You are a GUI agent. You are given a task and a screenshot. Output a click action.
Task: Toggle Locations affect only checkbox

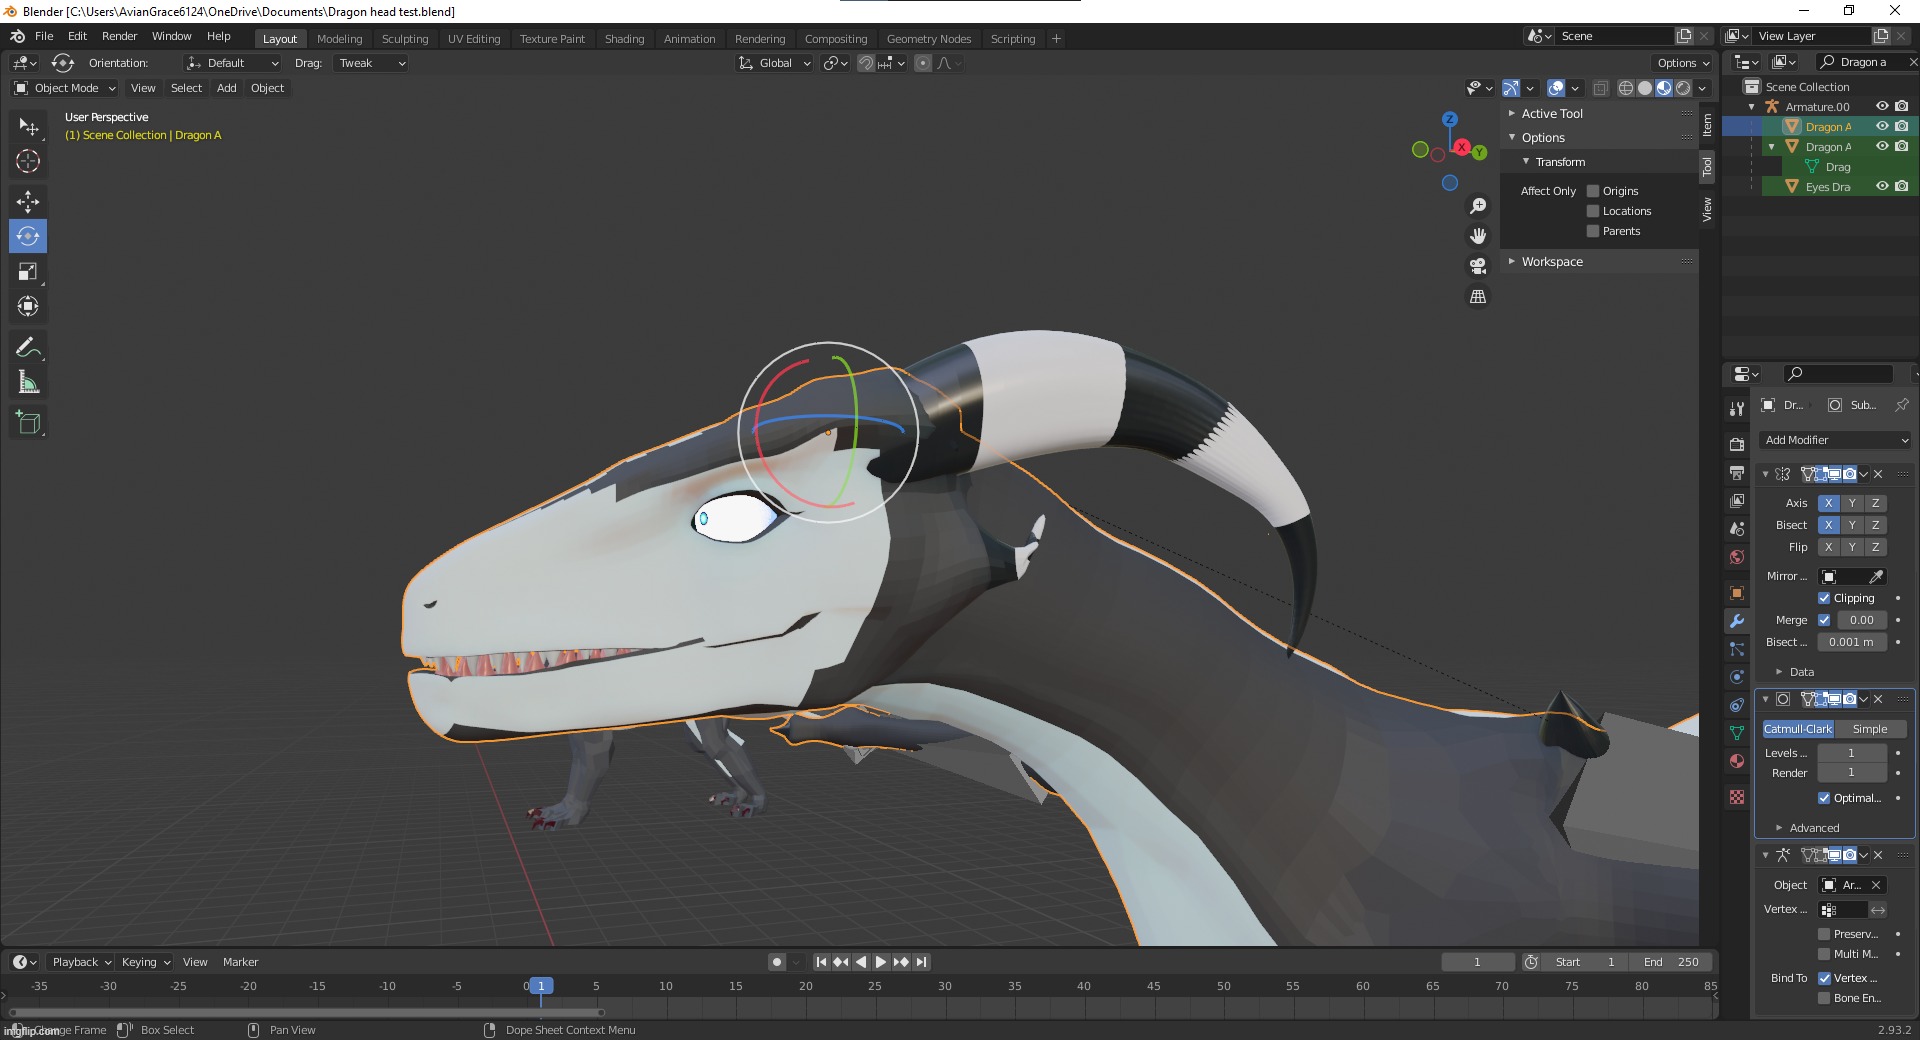coord(1593,211)
